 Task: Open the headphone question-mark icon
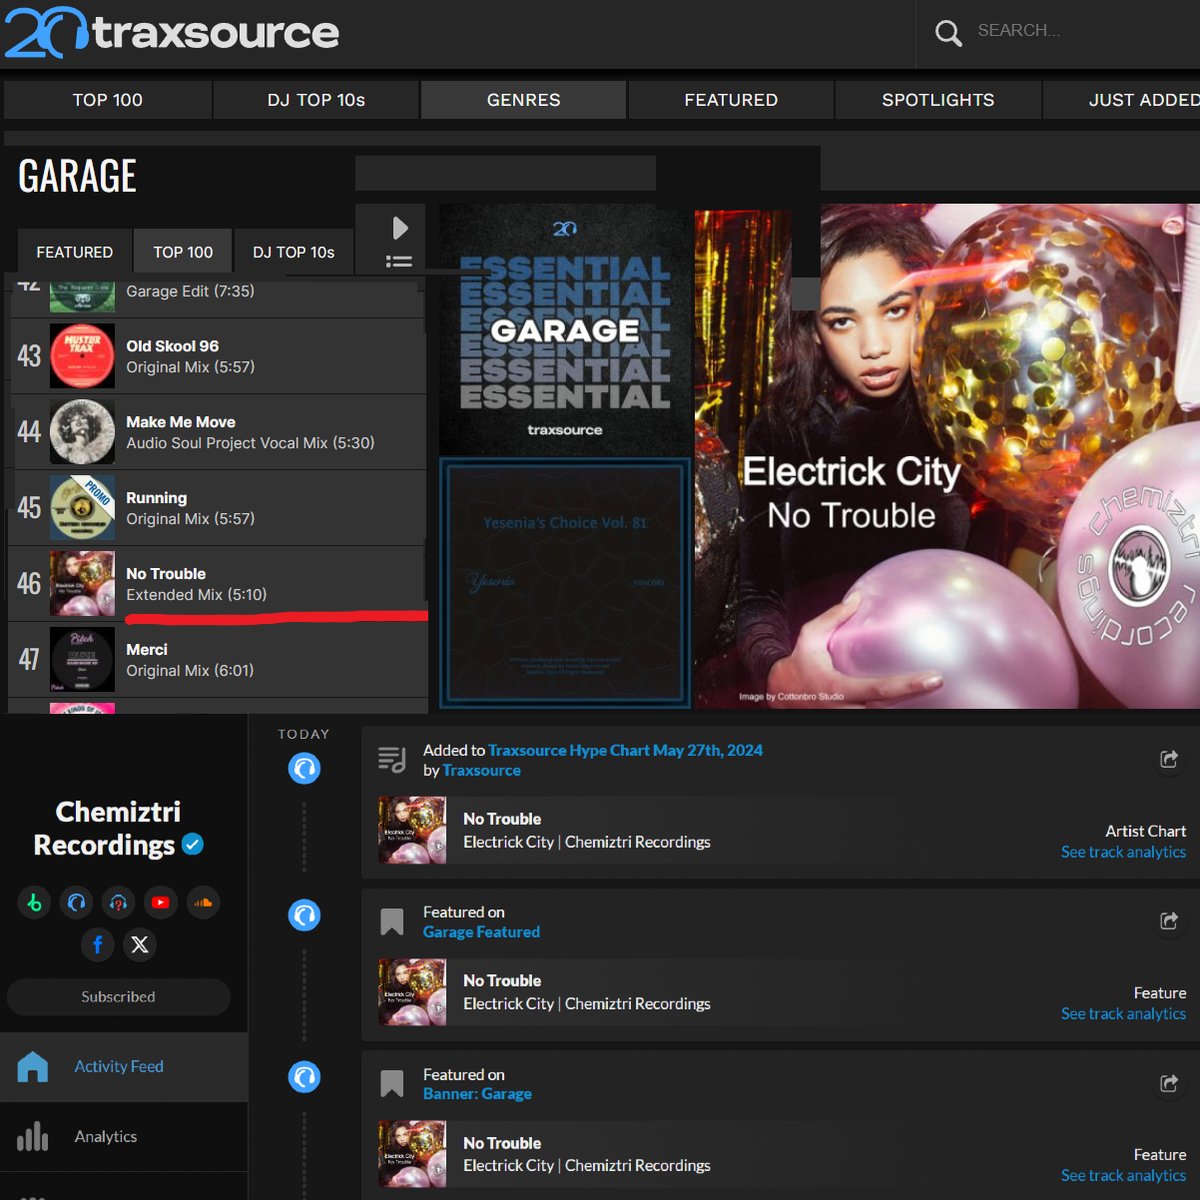[x=118, y=903]
